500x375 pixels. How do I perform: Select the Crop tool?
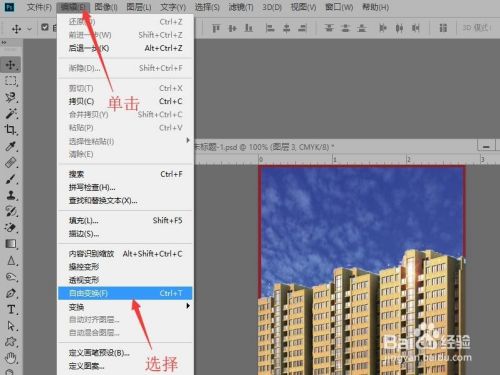(x=11, y=130)
